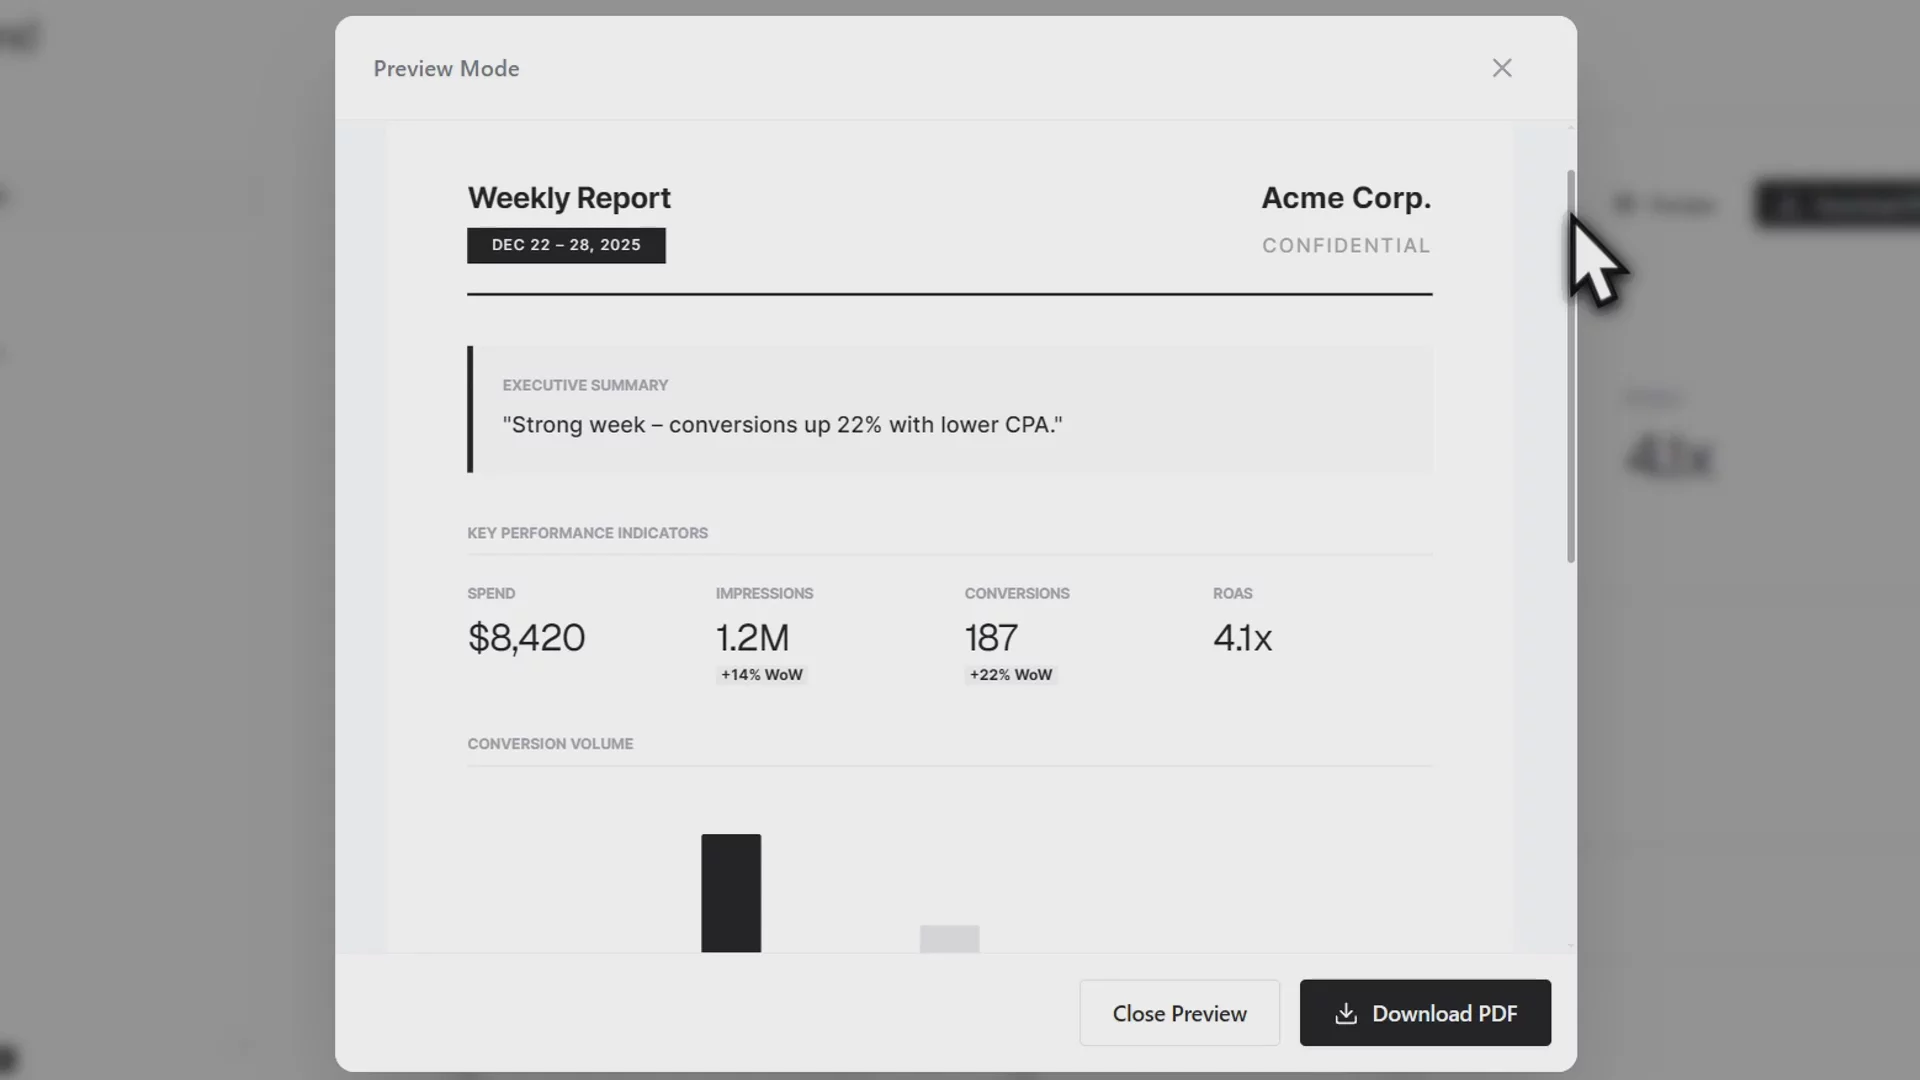1920x1080 pixels.
Task: Click the DEC 22 – 28, 2025 date badge
Action: pyautogui.click(x=566, y=245)
